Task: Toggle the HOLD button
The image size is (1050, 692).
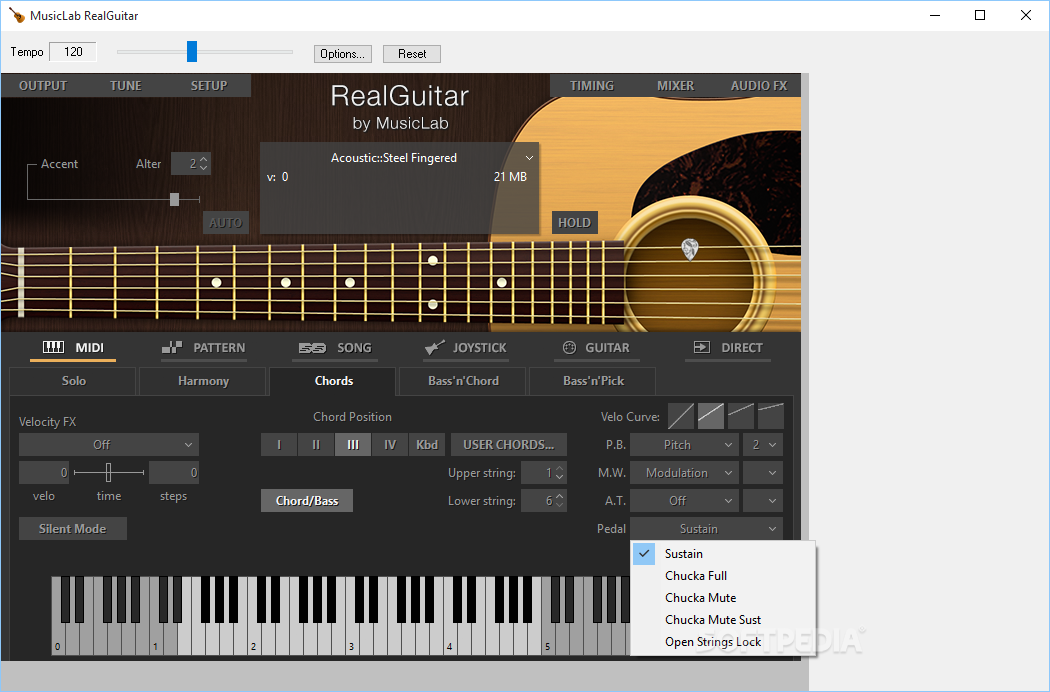Action: 575,222
